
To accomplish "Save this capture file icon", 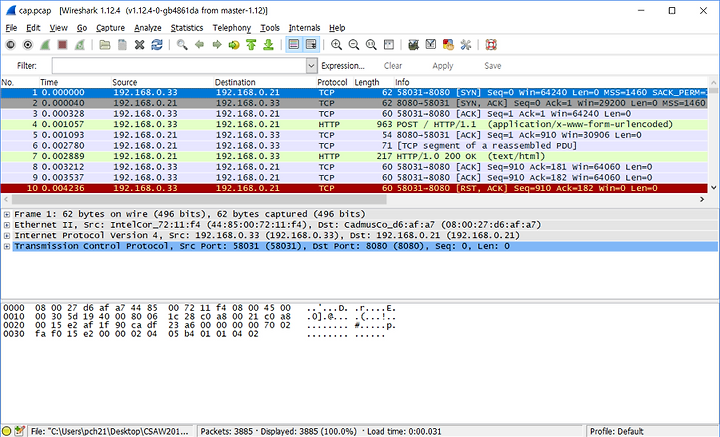I will pos(122,45).
